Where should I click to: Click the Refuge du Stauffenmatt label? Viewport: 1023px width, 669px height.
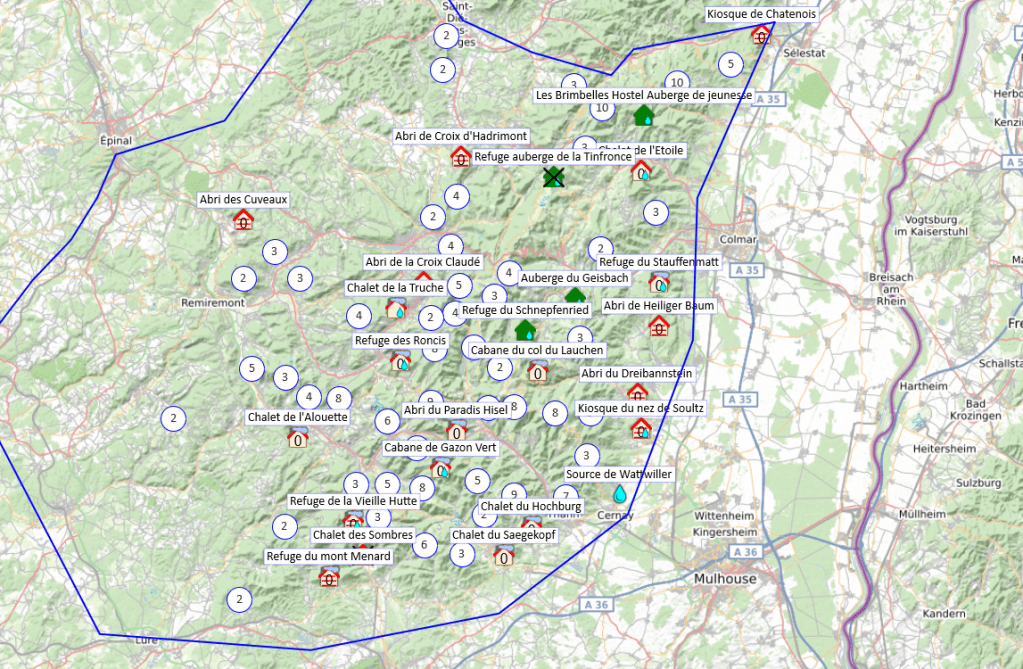(x=659, y=262)
